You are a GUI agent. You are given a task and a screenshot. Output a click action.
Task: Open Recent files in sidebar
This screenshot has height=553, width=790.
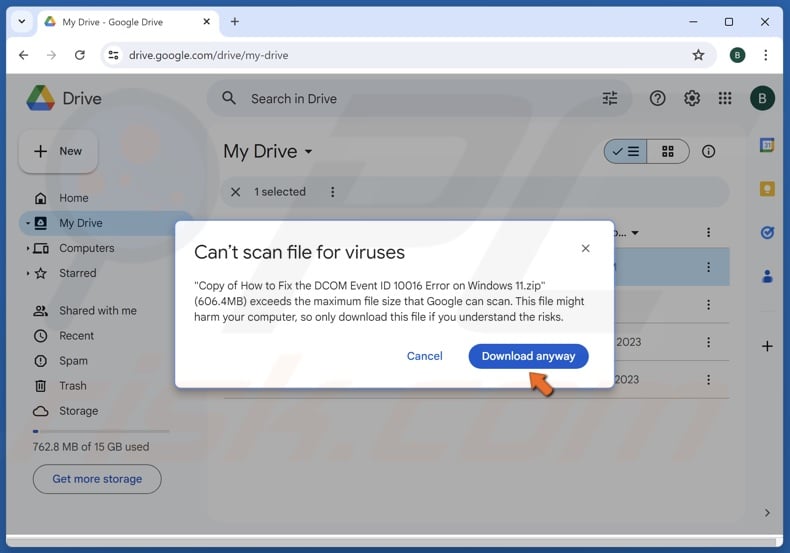coord(76,336)
